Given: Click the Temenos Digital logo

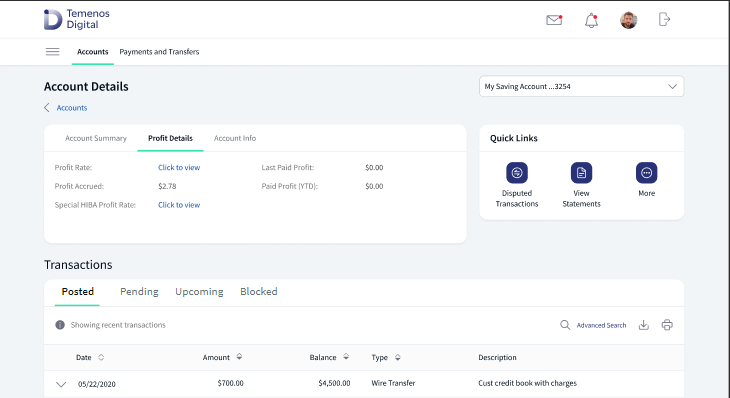Looking at the screenshot, I should click(x=77, y=20).
